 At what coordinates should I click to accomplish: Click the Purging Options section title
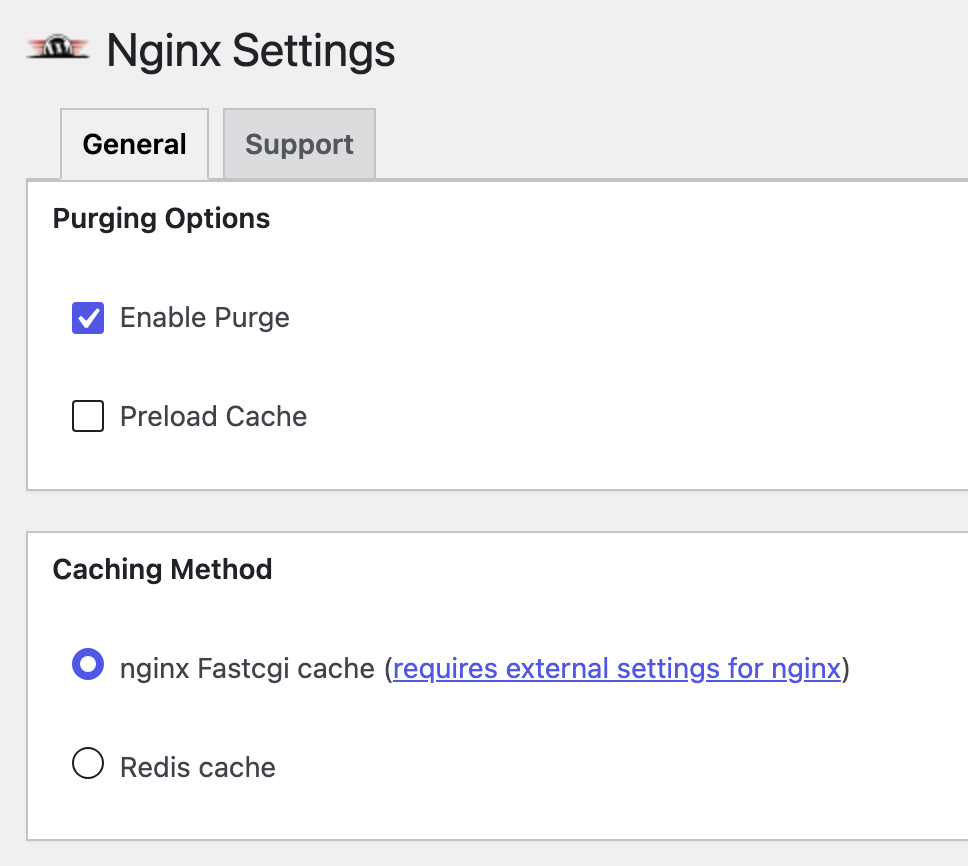(161, 219)
